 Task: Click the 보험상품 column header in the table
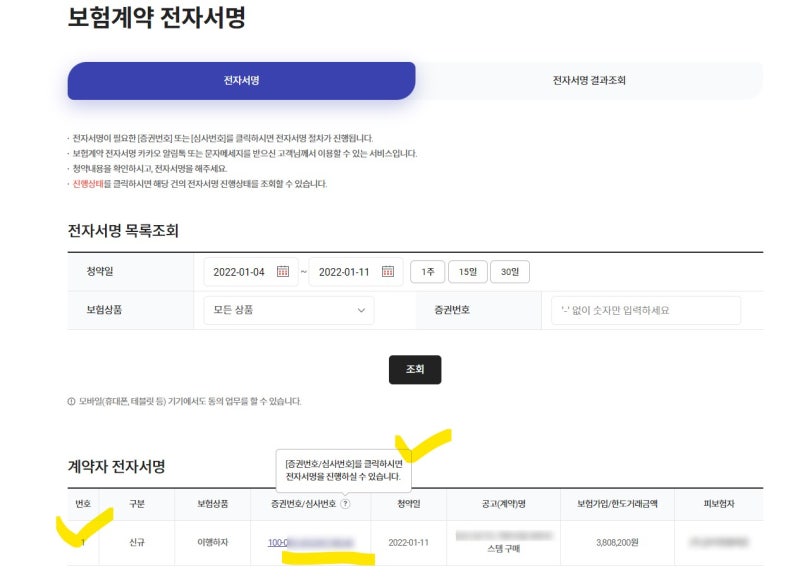click(x=213, y=504)
